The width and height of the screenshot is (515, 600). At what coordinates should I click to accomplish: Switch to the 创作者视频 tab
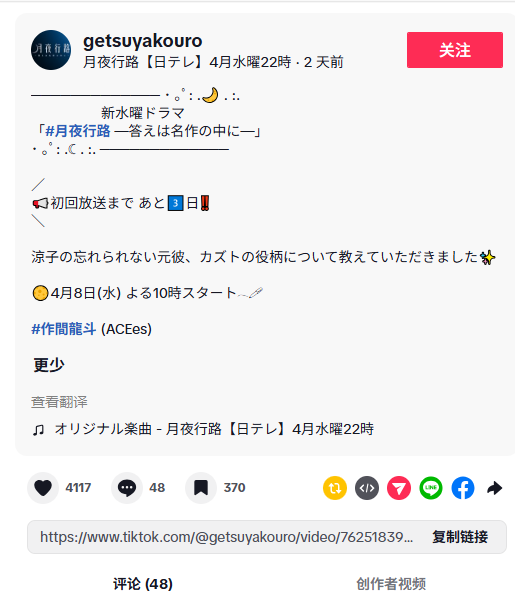[x=391, y=584]
